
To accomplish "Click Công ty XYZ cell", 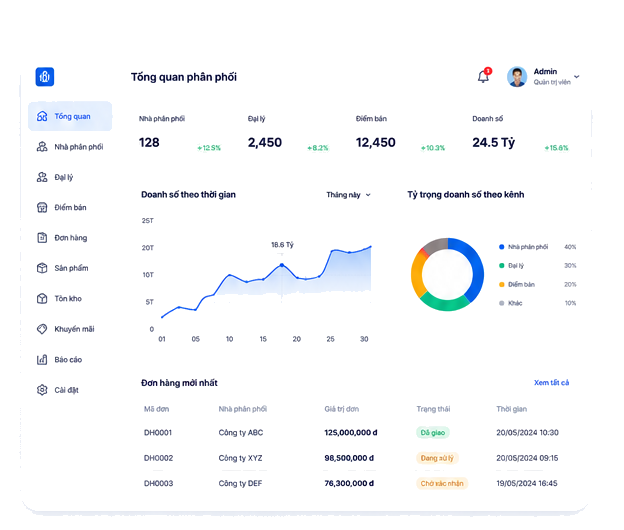I will click(x=240, y=458).
